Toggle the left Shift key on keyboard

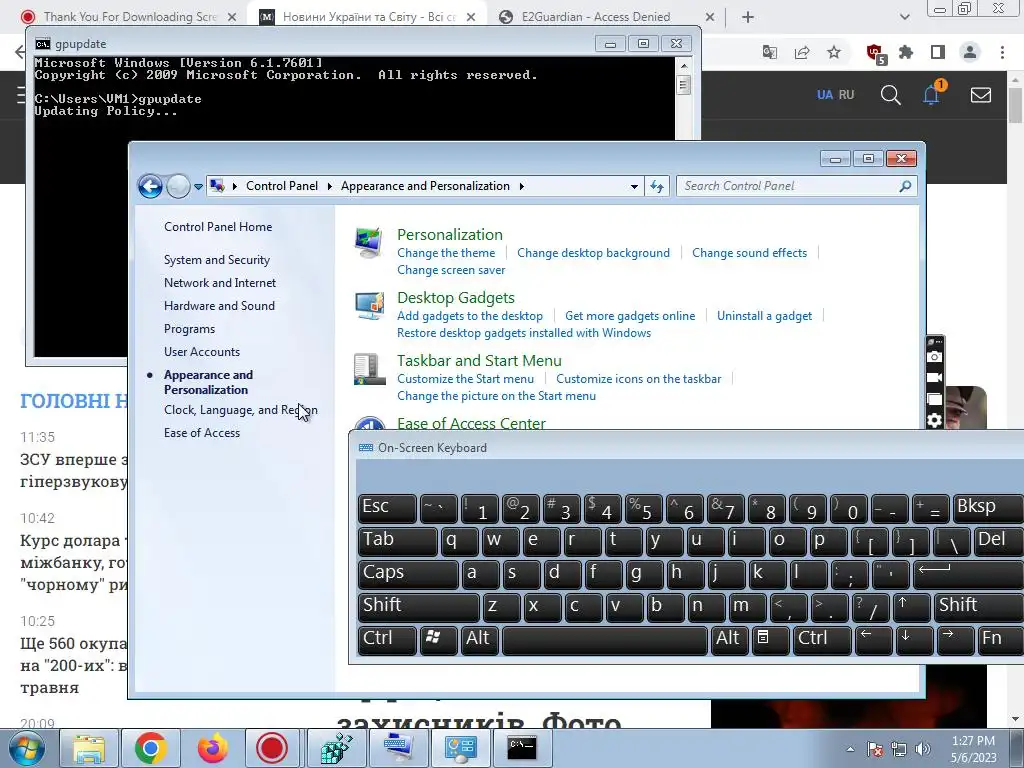[x=418, y=607]
